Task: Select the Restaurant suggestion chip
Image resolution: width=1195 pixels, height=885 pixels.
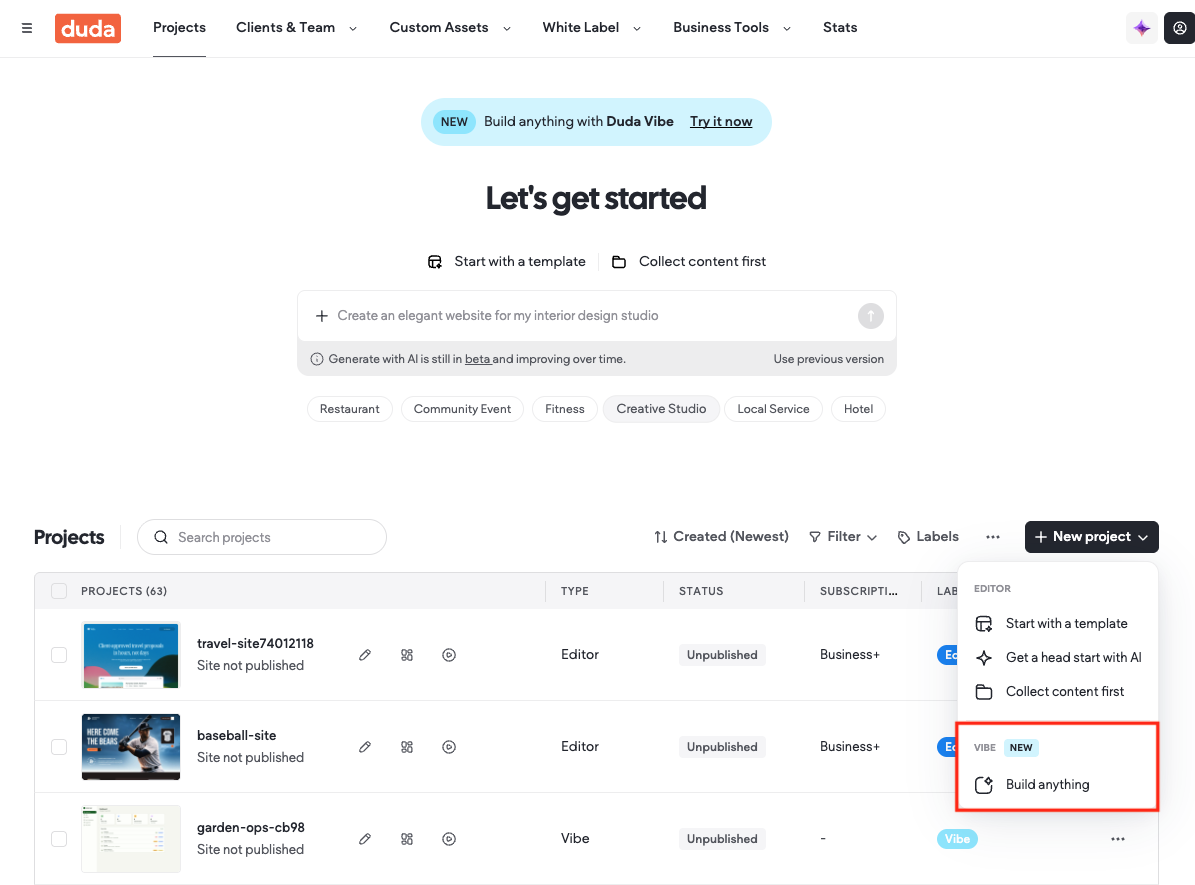Action: pyautogui.click(x=349, y=409)
